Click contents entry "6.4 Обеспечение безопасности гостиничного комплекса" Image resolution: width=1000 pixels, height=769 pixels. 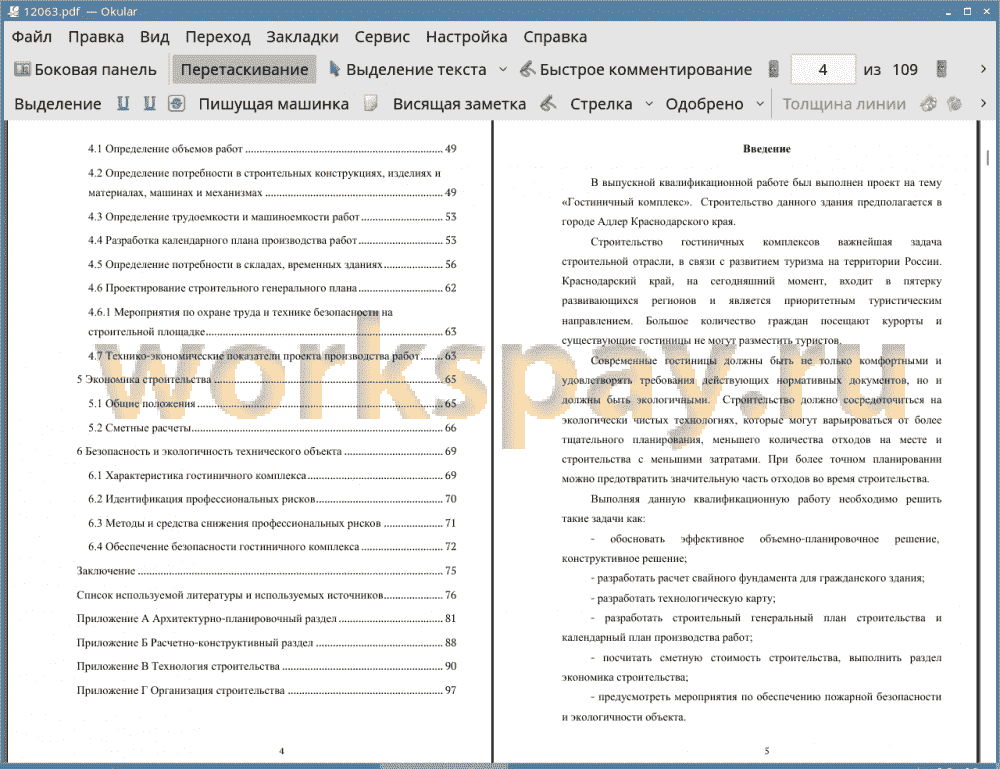pyautogui.click(x=272, y=546)
